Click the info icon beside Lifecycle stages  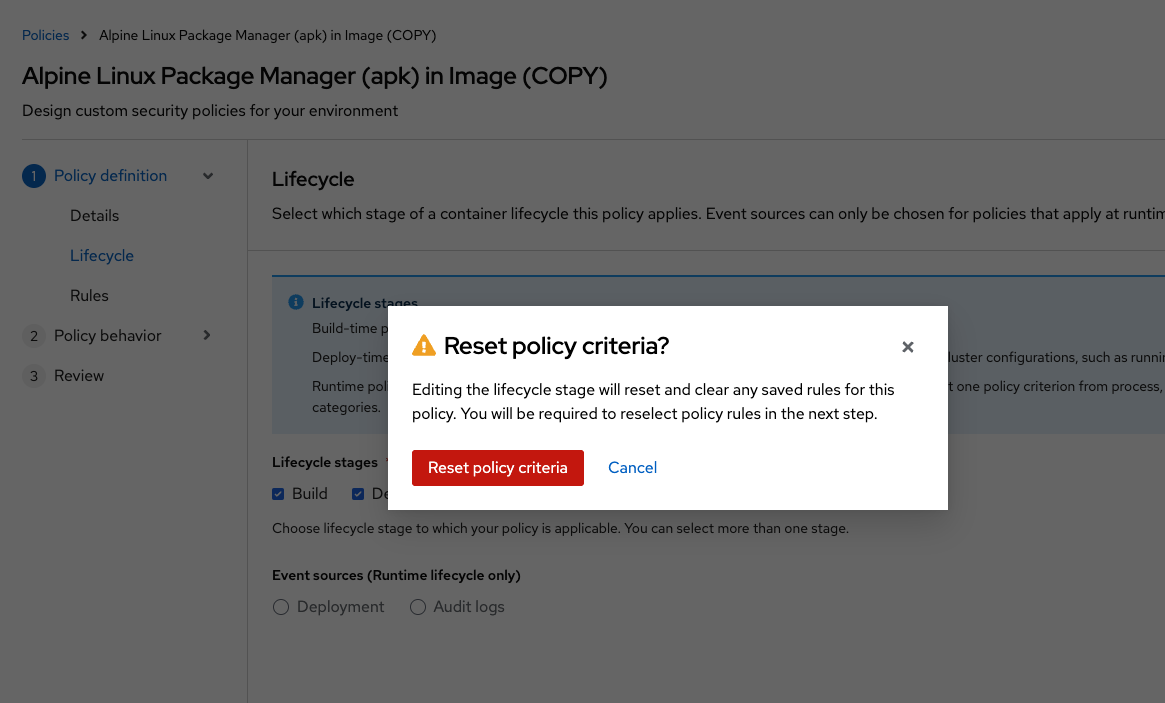(x=296, y=302)
